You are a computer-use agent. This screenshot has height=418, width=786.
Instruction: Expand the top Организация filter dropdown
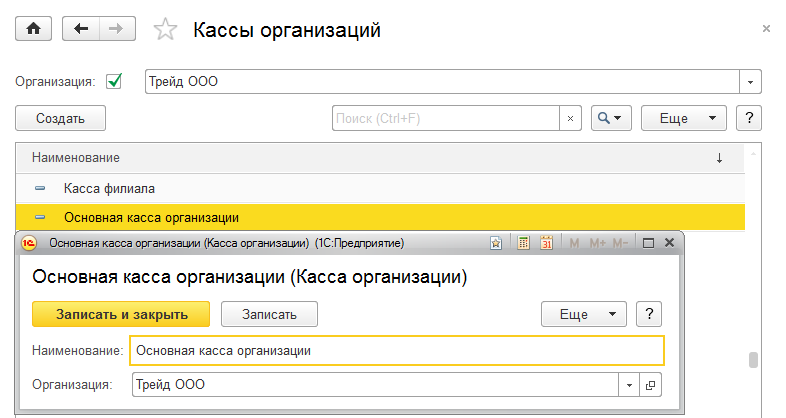click(751, 82)
